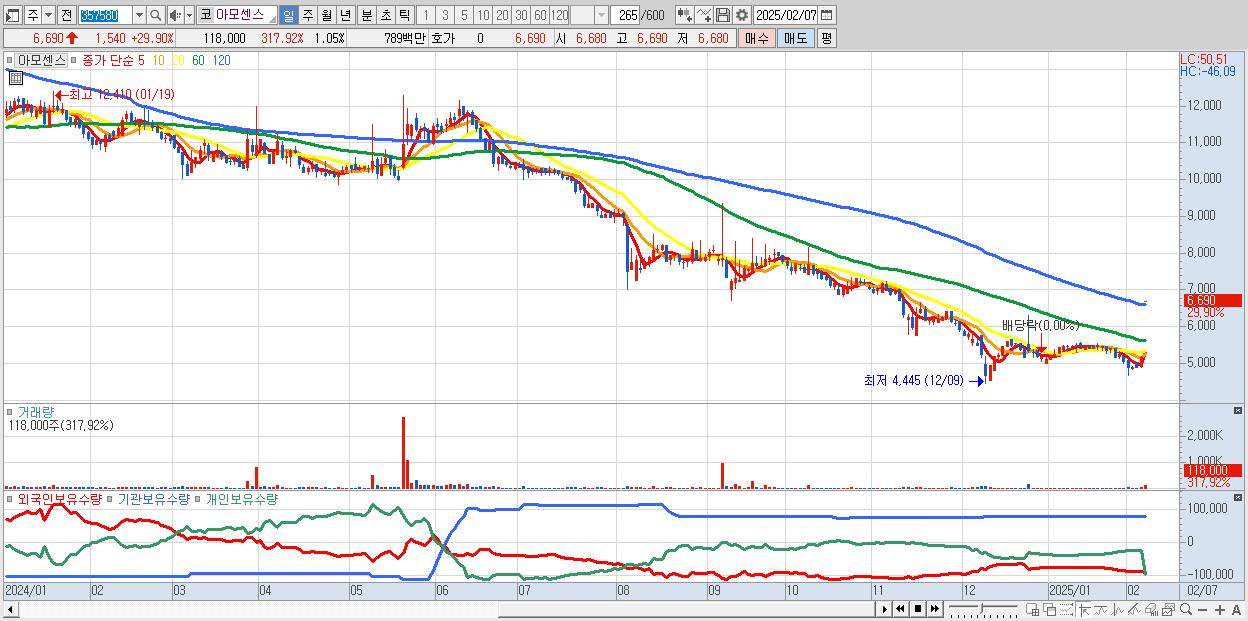Click the 개인보유수량 legend label

[x=240, y=498]
